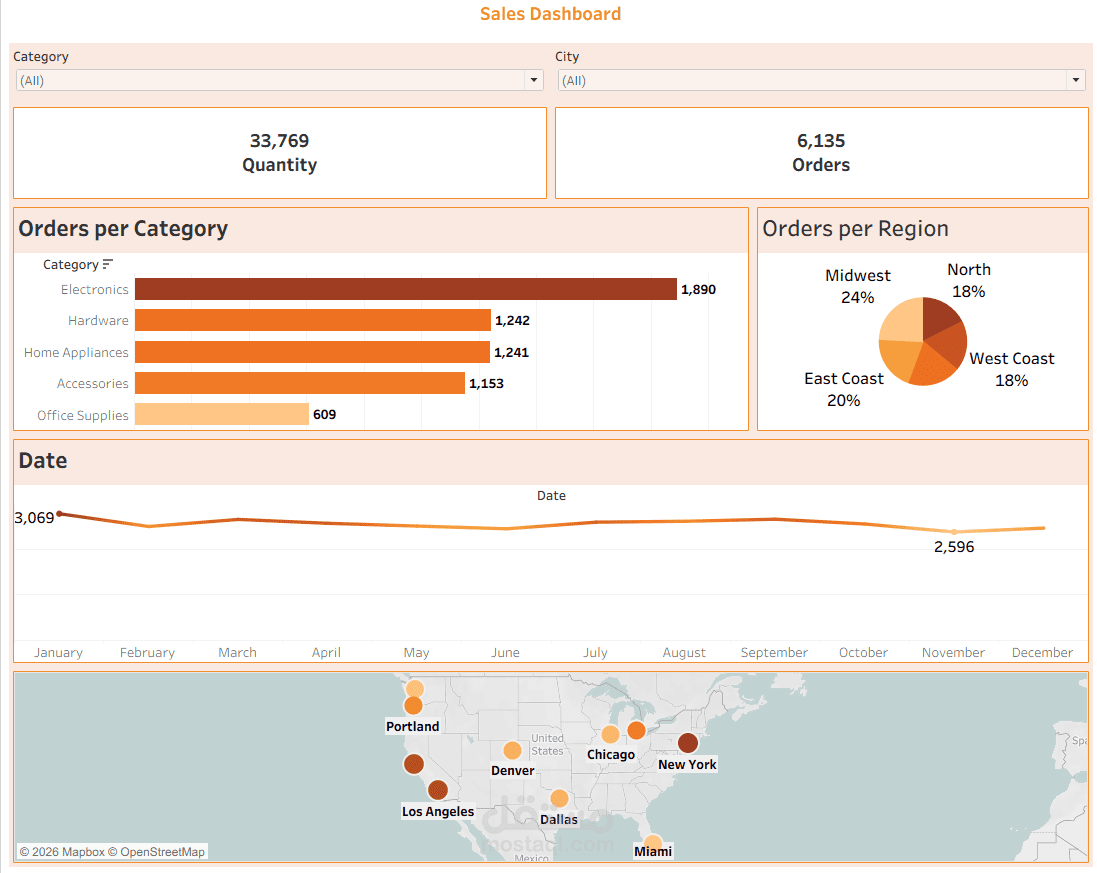
Task: Click the Dallas bubble on the map
Action: click(558, 798)
